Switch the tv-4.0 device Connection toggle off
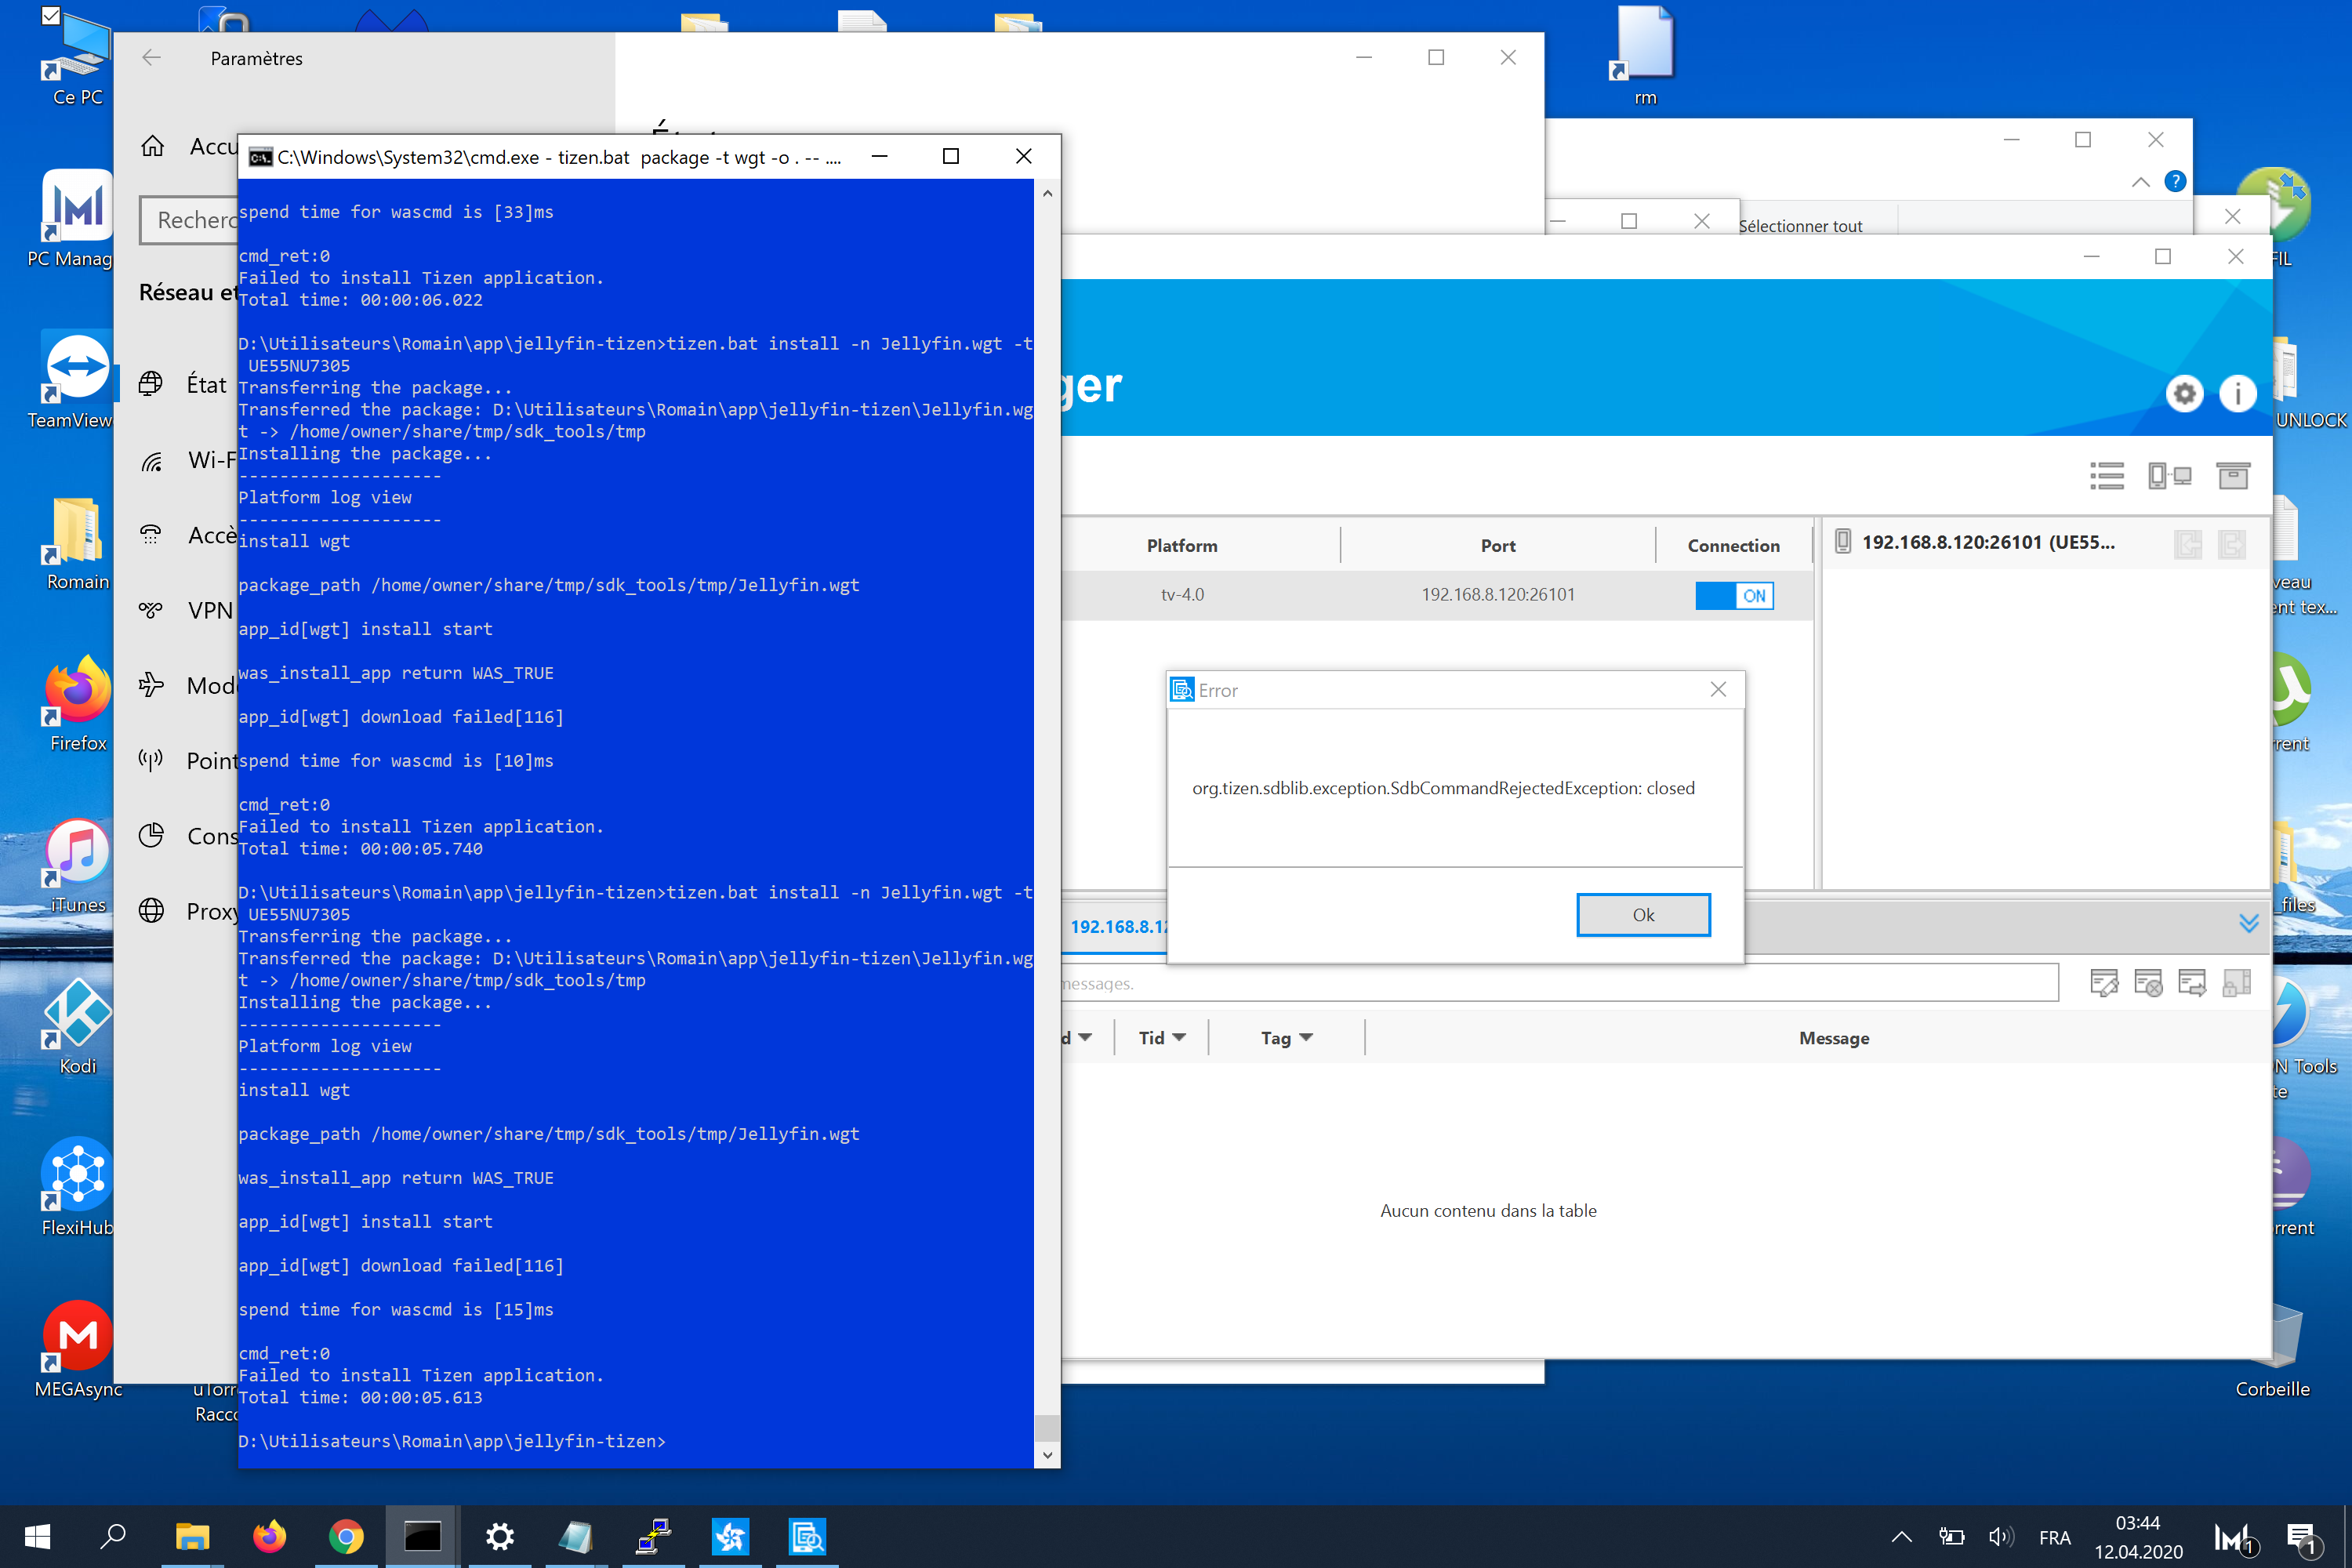The image size is (2352, 1568). click(x=1734, y=595)
